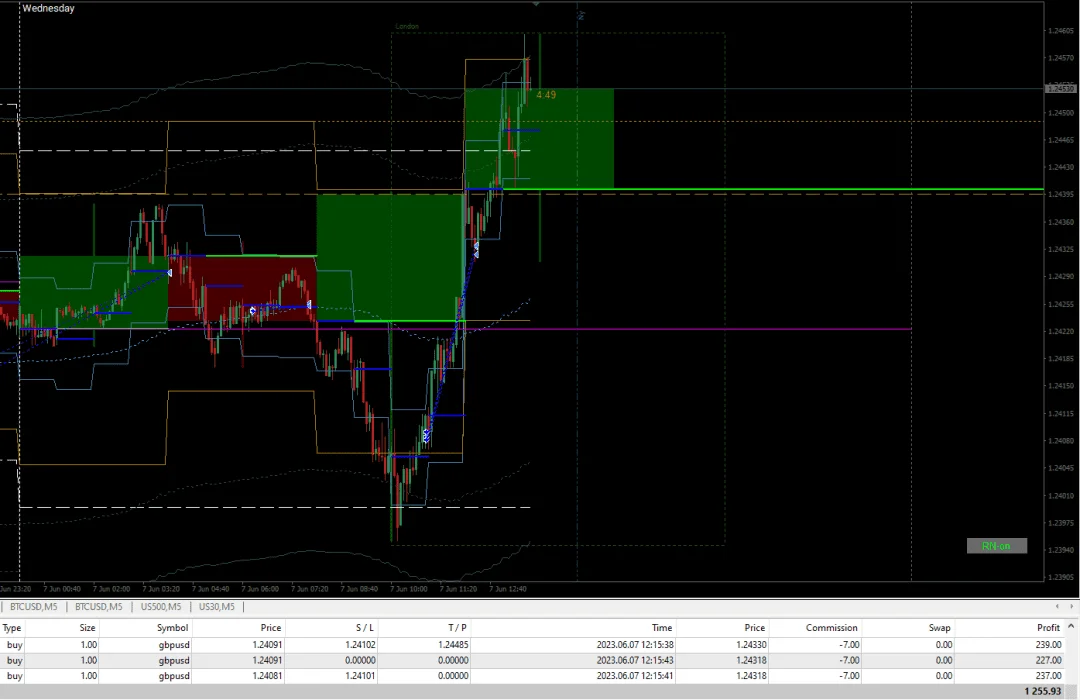Click the chart shift triangle at the top of the chart

point(536,4)
